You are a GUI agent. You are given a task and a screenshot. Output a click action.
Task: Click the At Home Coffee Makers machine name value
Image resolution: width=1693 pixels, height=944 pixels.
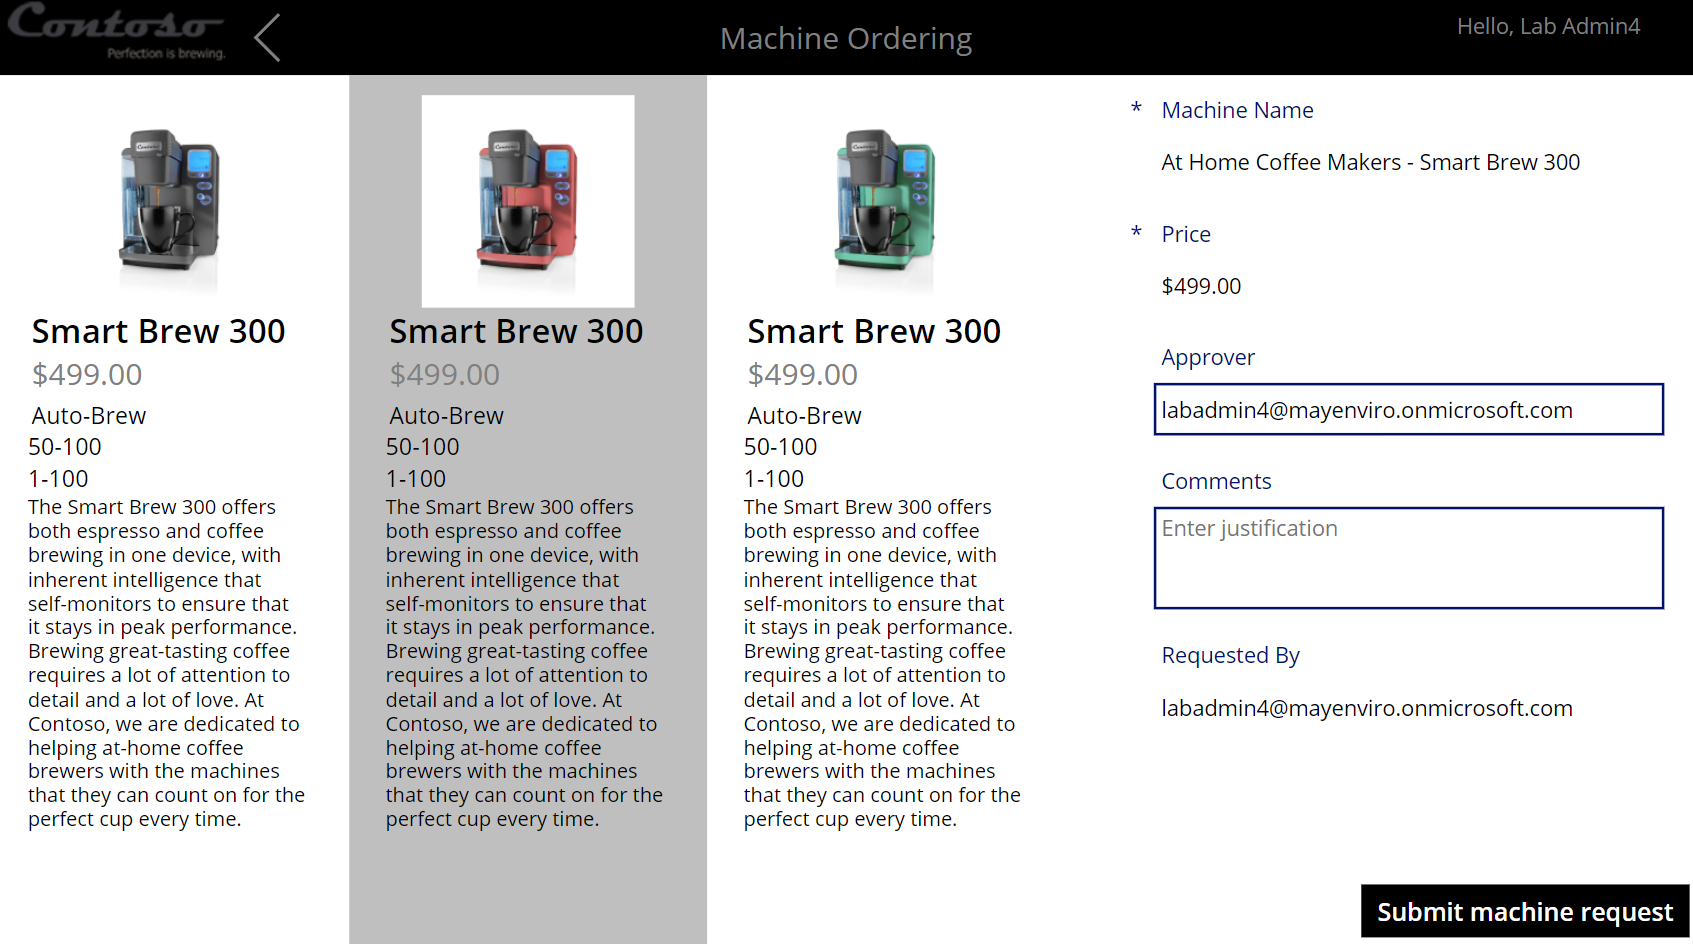pyautogui.click(x=1370, y=162)
